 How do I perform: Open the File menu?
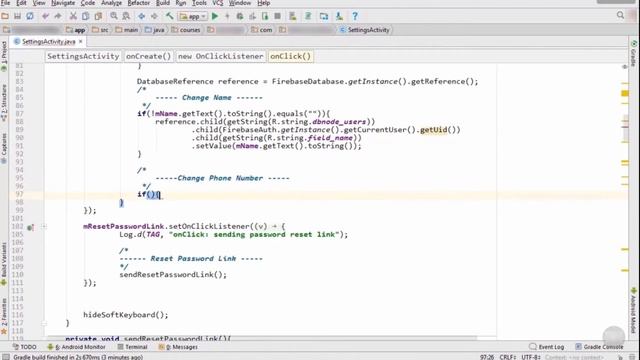click(6, 3)
